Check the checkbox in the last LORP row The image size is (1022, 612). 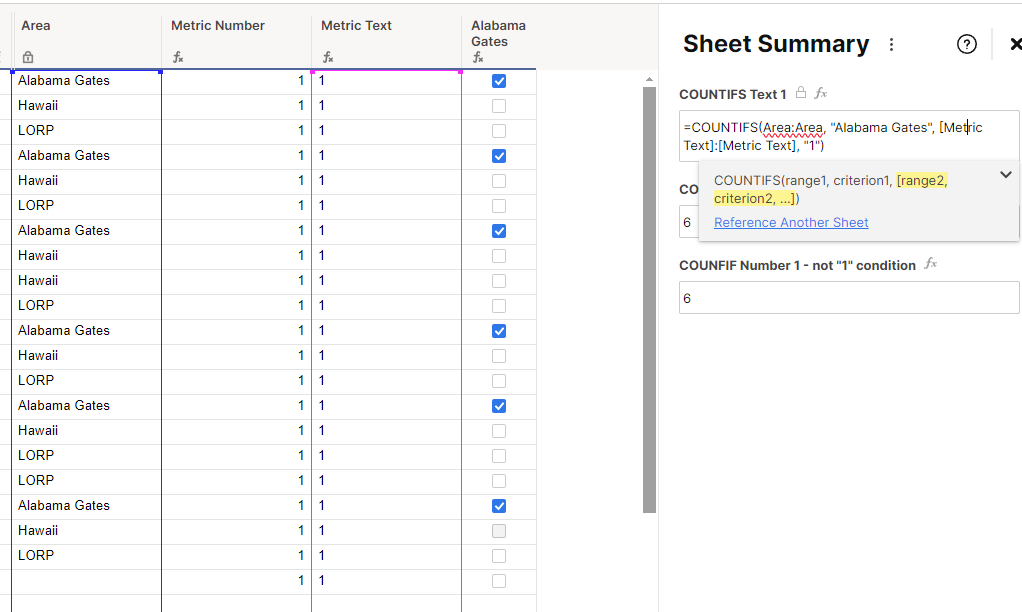(x=499, y=556)
